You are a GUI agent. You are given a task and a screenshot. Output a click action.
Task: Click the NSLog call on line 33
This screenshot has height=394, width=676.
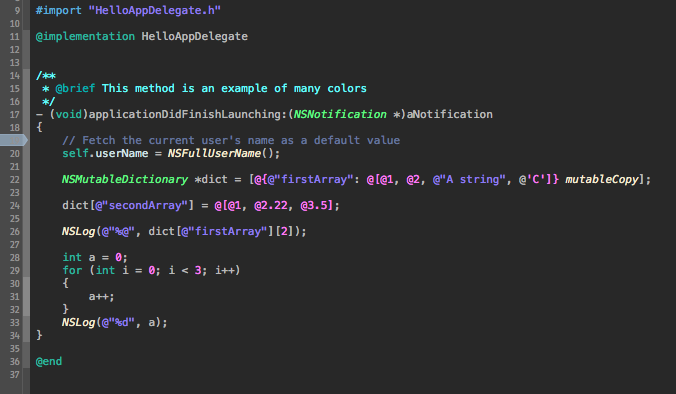tap(78, 322)
